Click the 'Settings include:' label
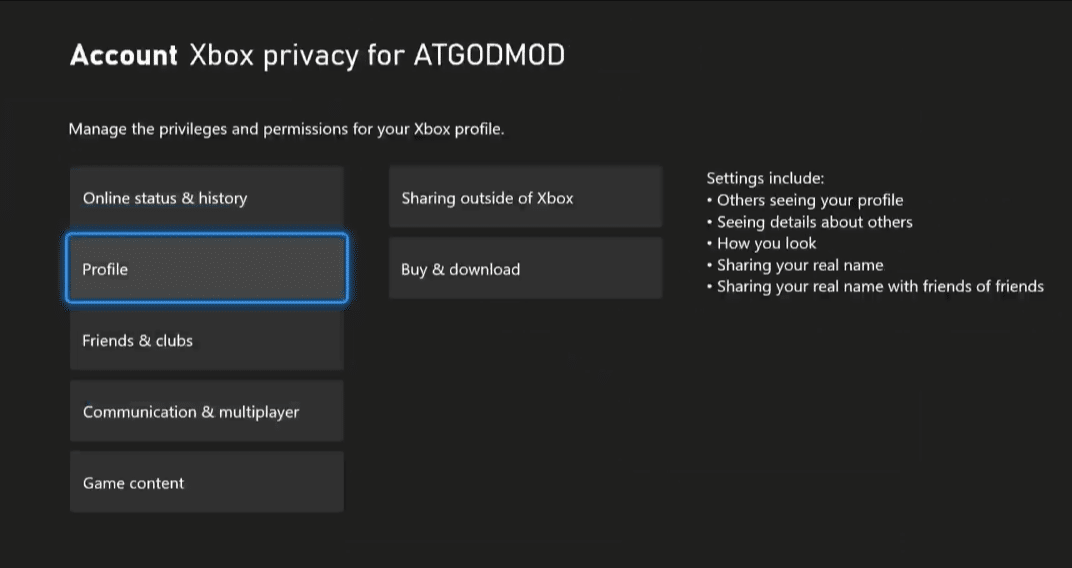1072x568 pixels. [x=765, y=178]
